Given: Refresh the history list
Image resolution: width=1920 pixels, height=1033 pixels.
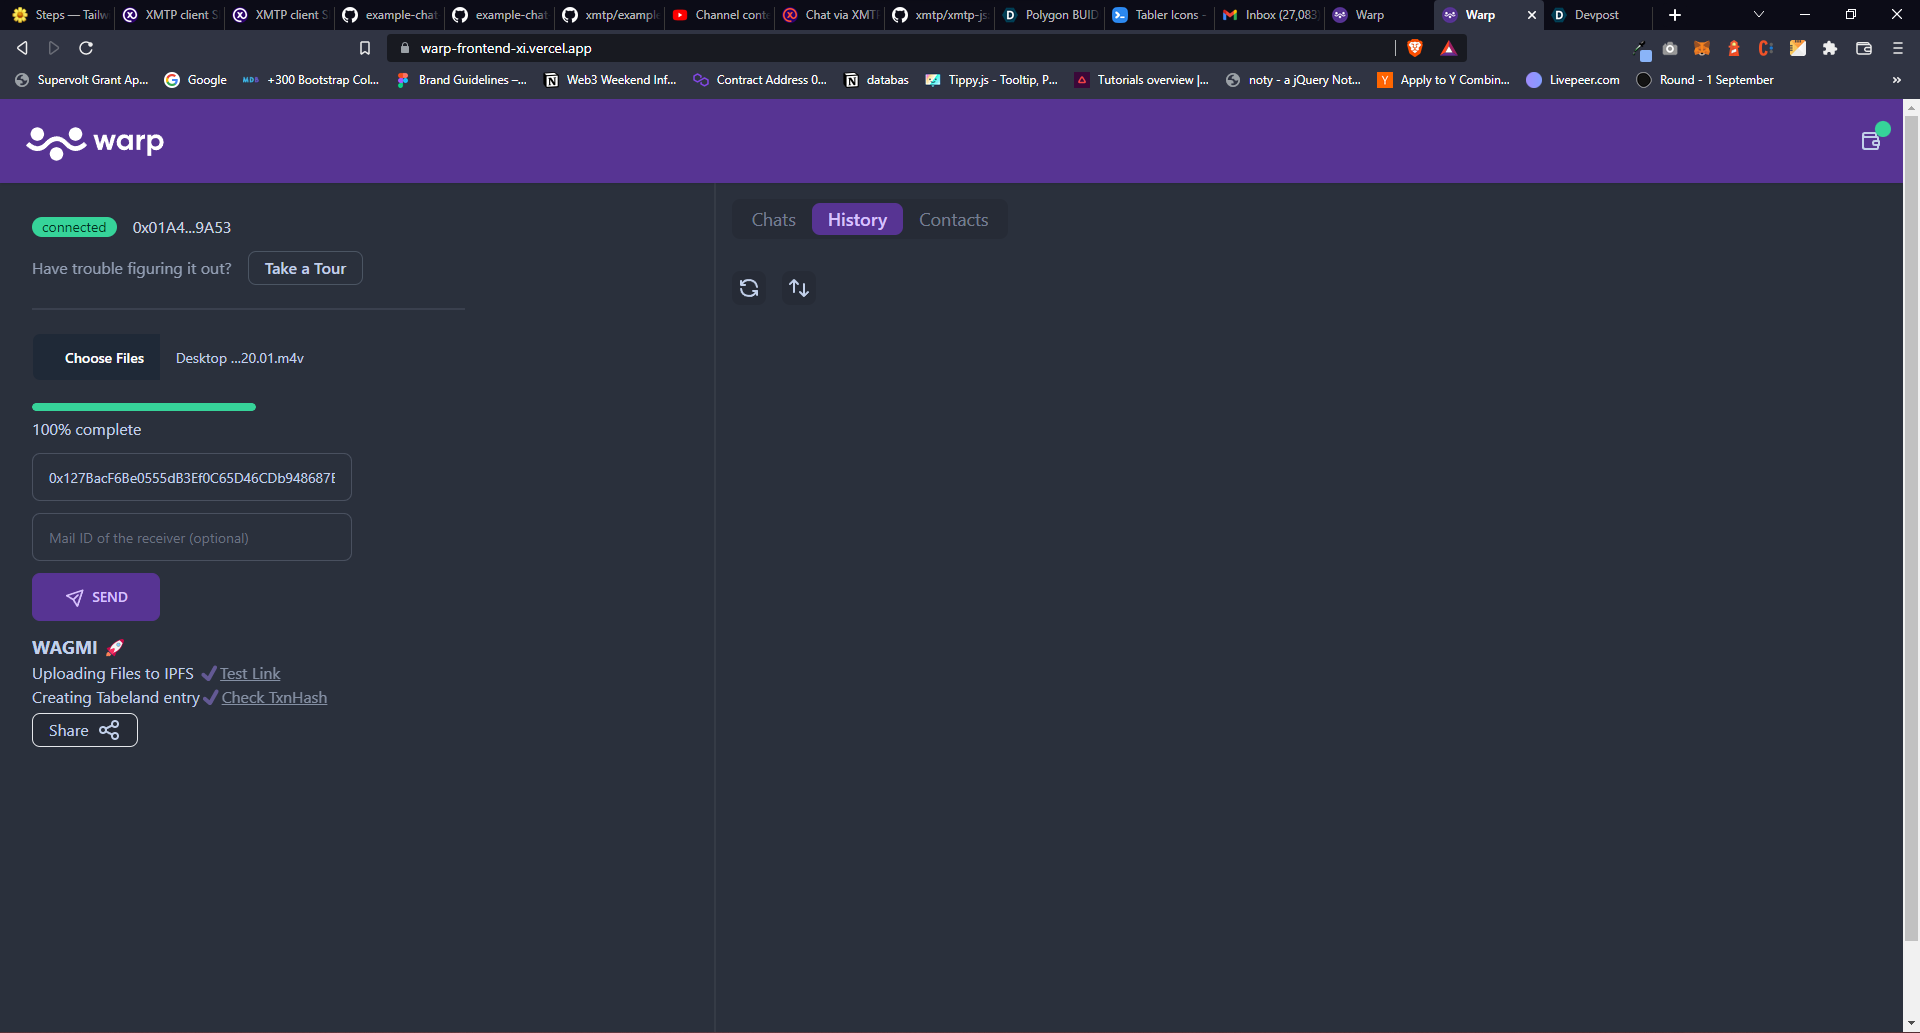Looking at the screenshot, I should tap(749, 288).
